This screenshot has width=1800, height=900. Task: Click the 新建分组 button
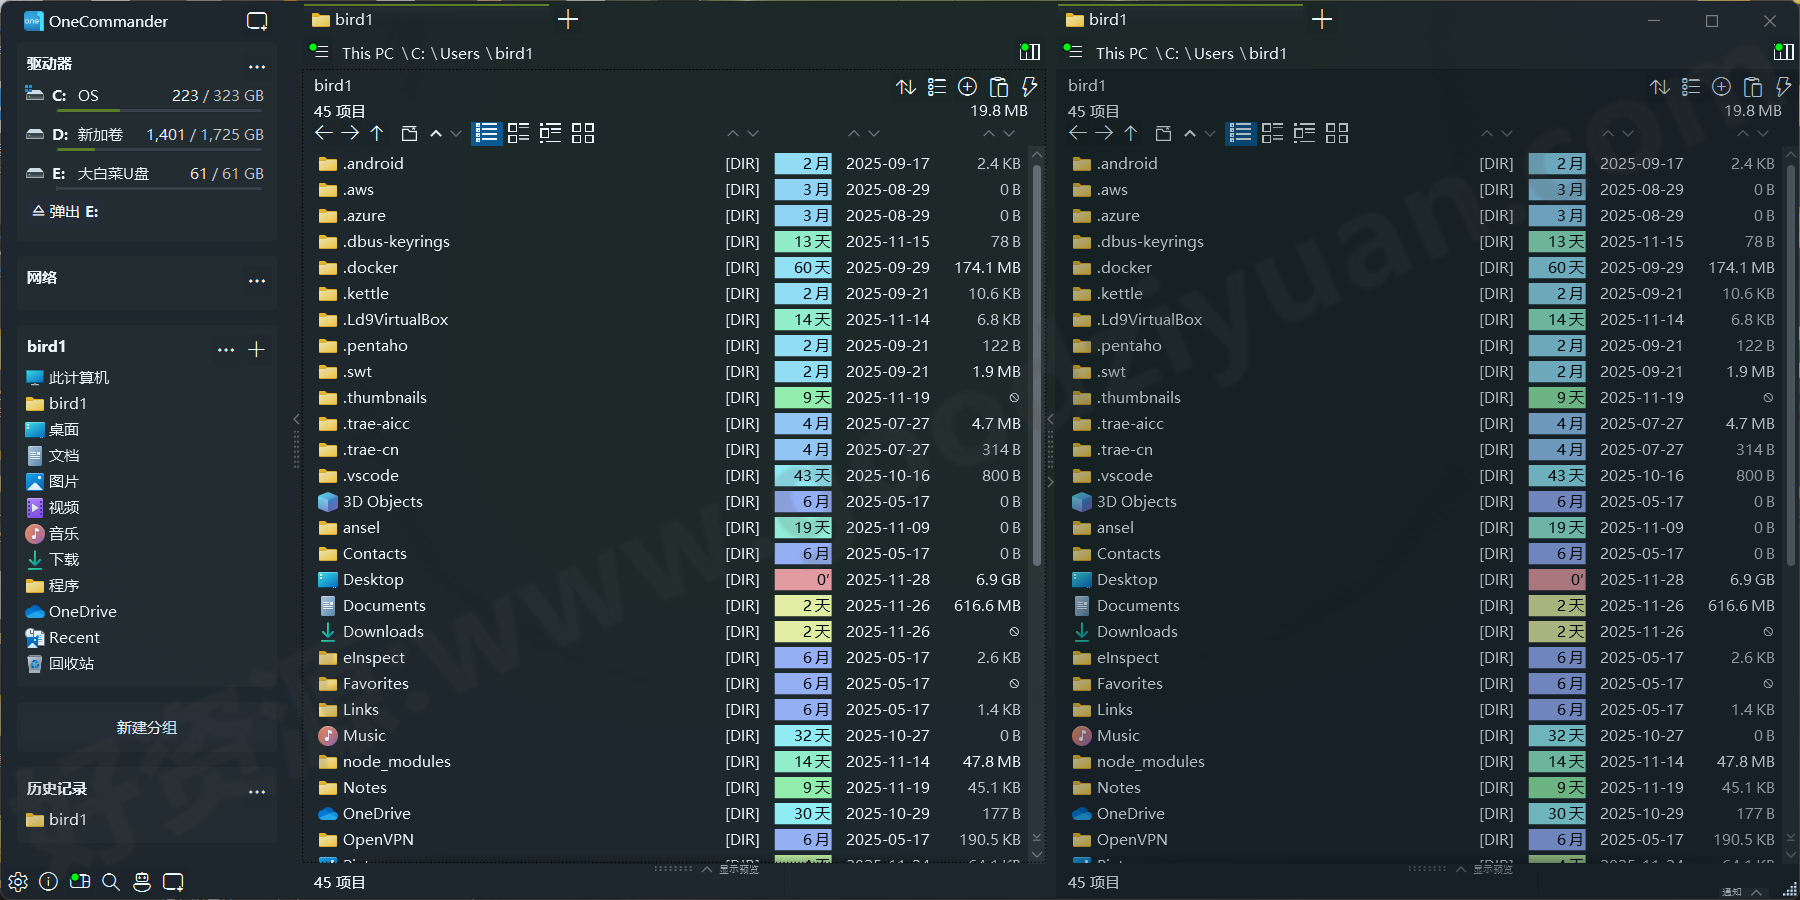[x=146, y=727]
